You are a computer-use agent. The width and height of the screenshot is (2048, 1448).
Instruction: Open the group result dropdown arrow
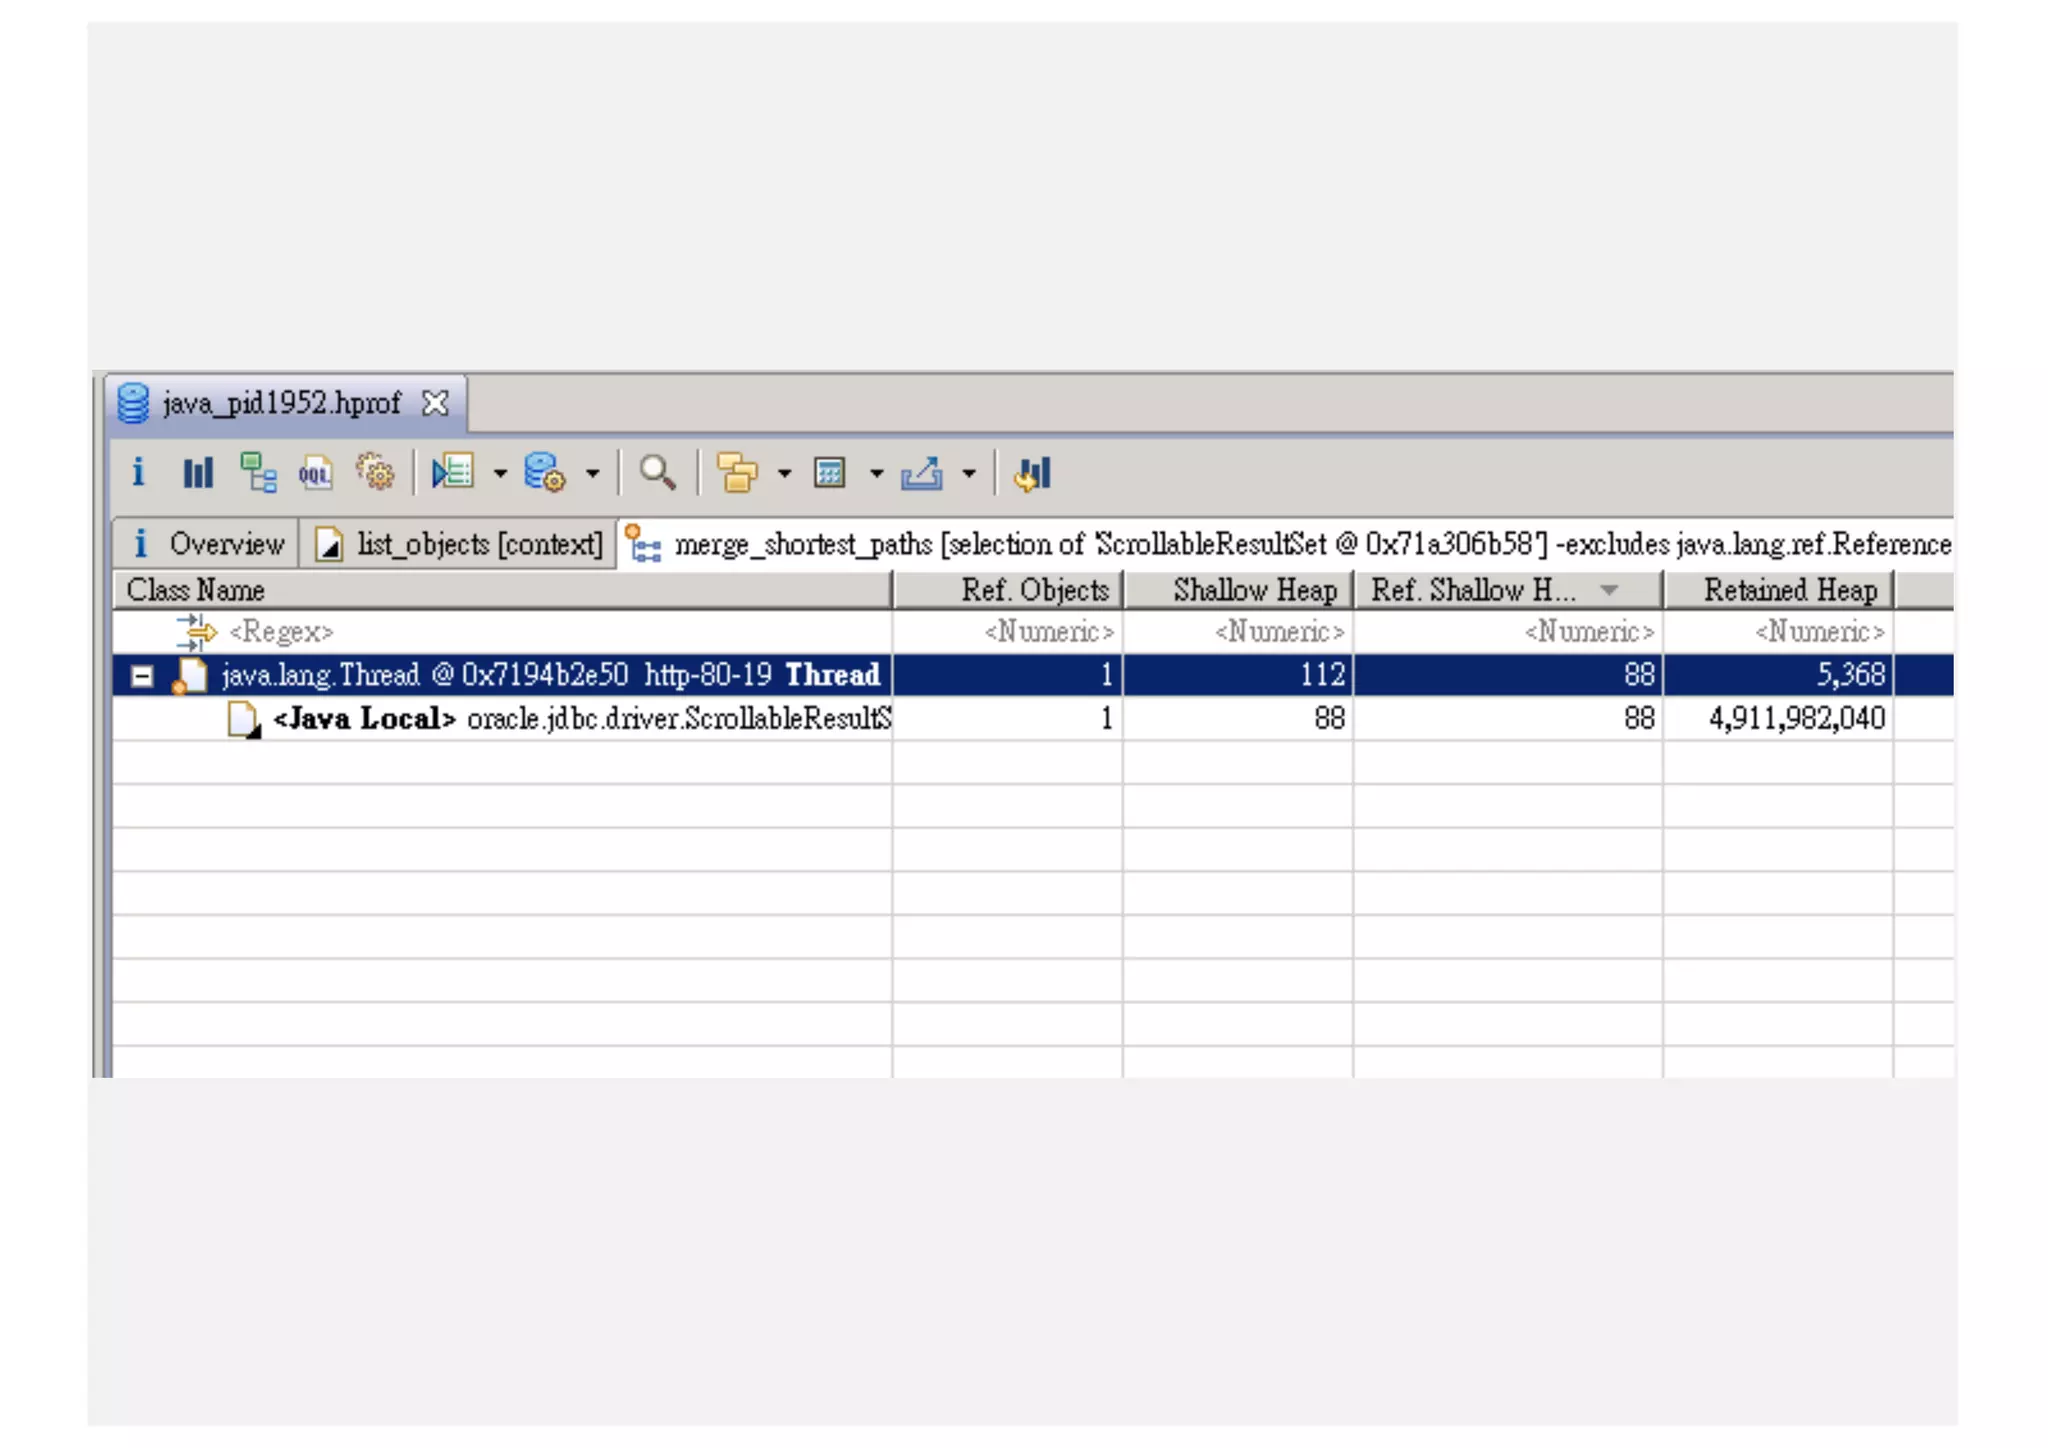pos(784,474)
